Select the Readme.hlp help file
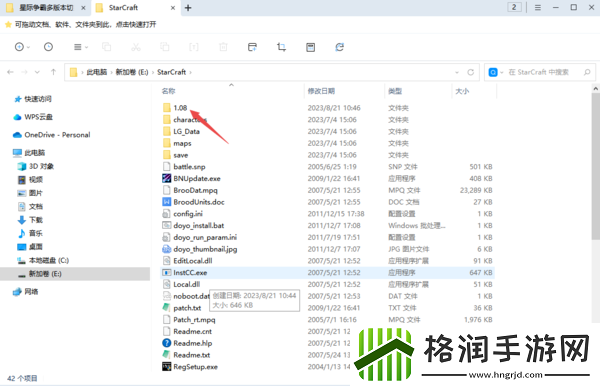 [192, 343]
